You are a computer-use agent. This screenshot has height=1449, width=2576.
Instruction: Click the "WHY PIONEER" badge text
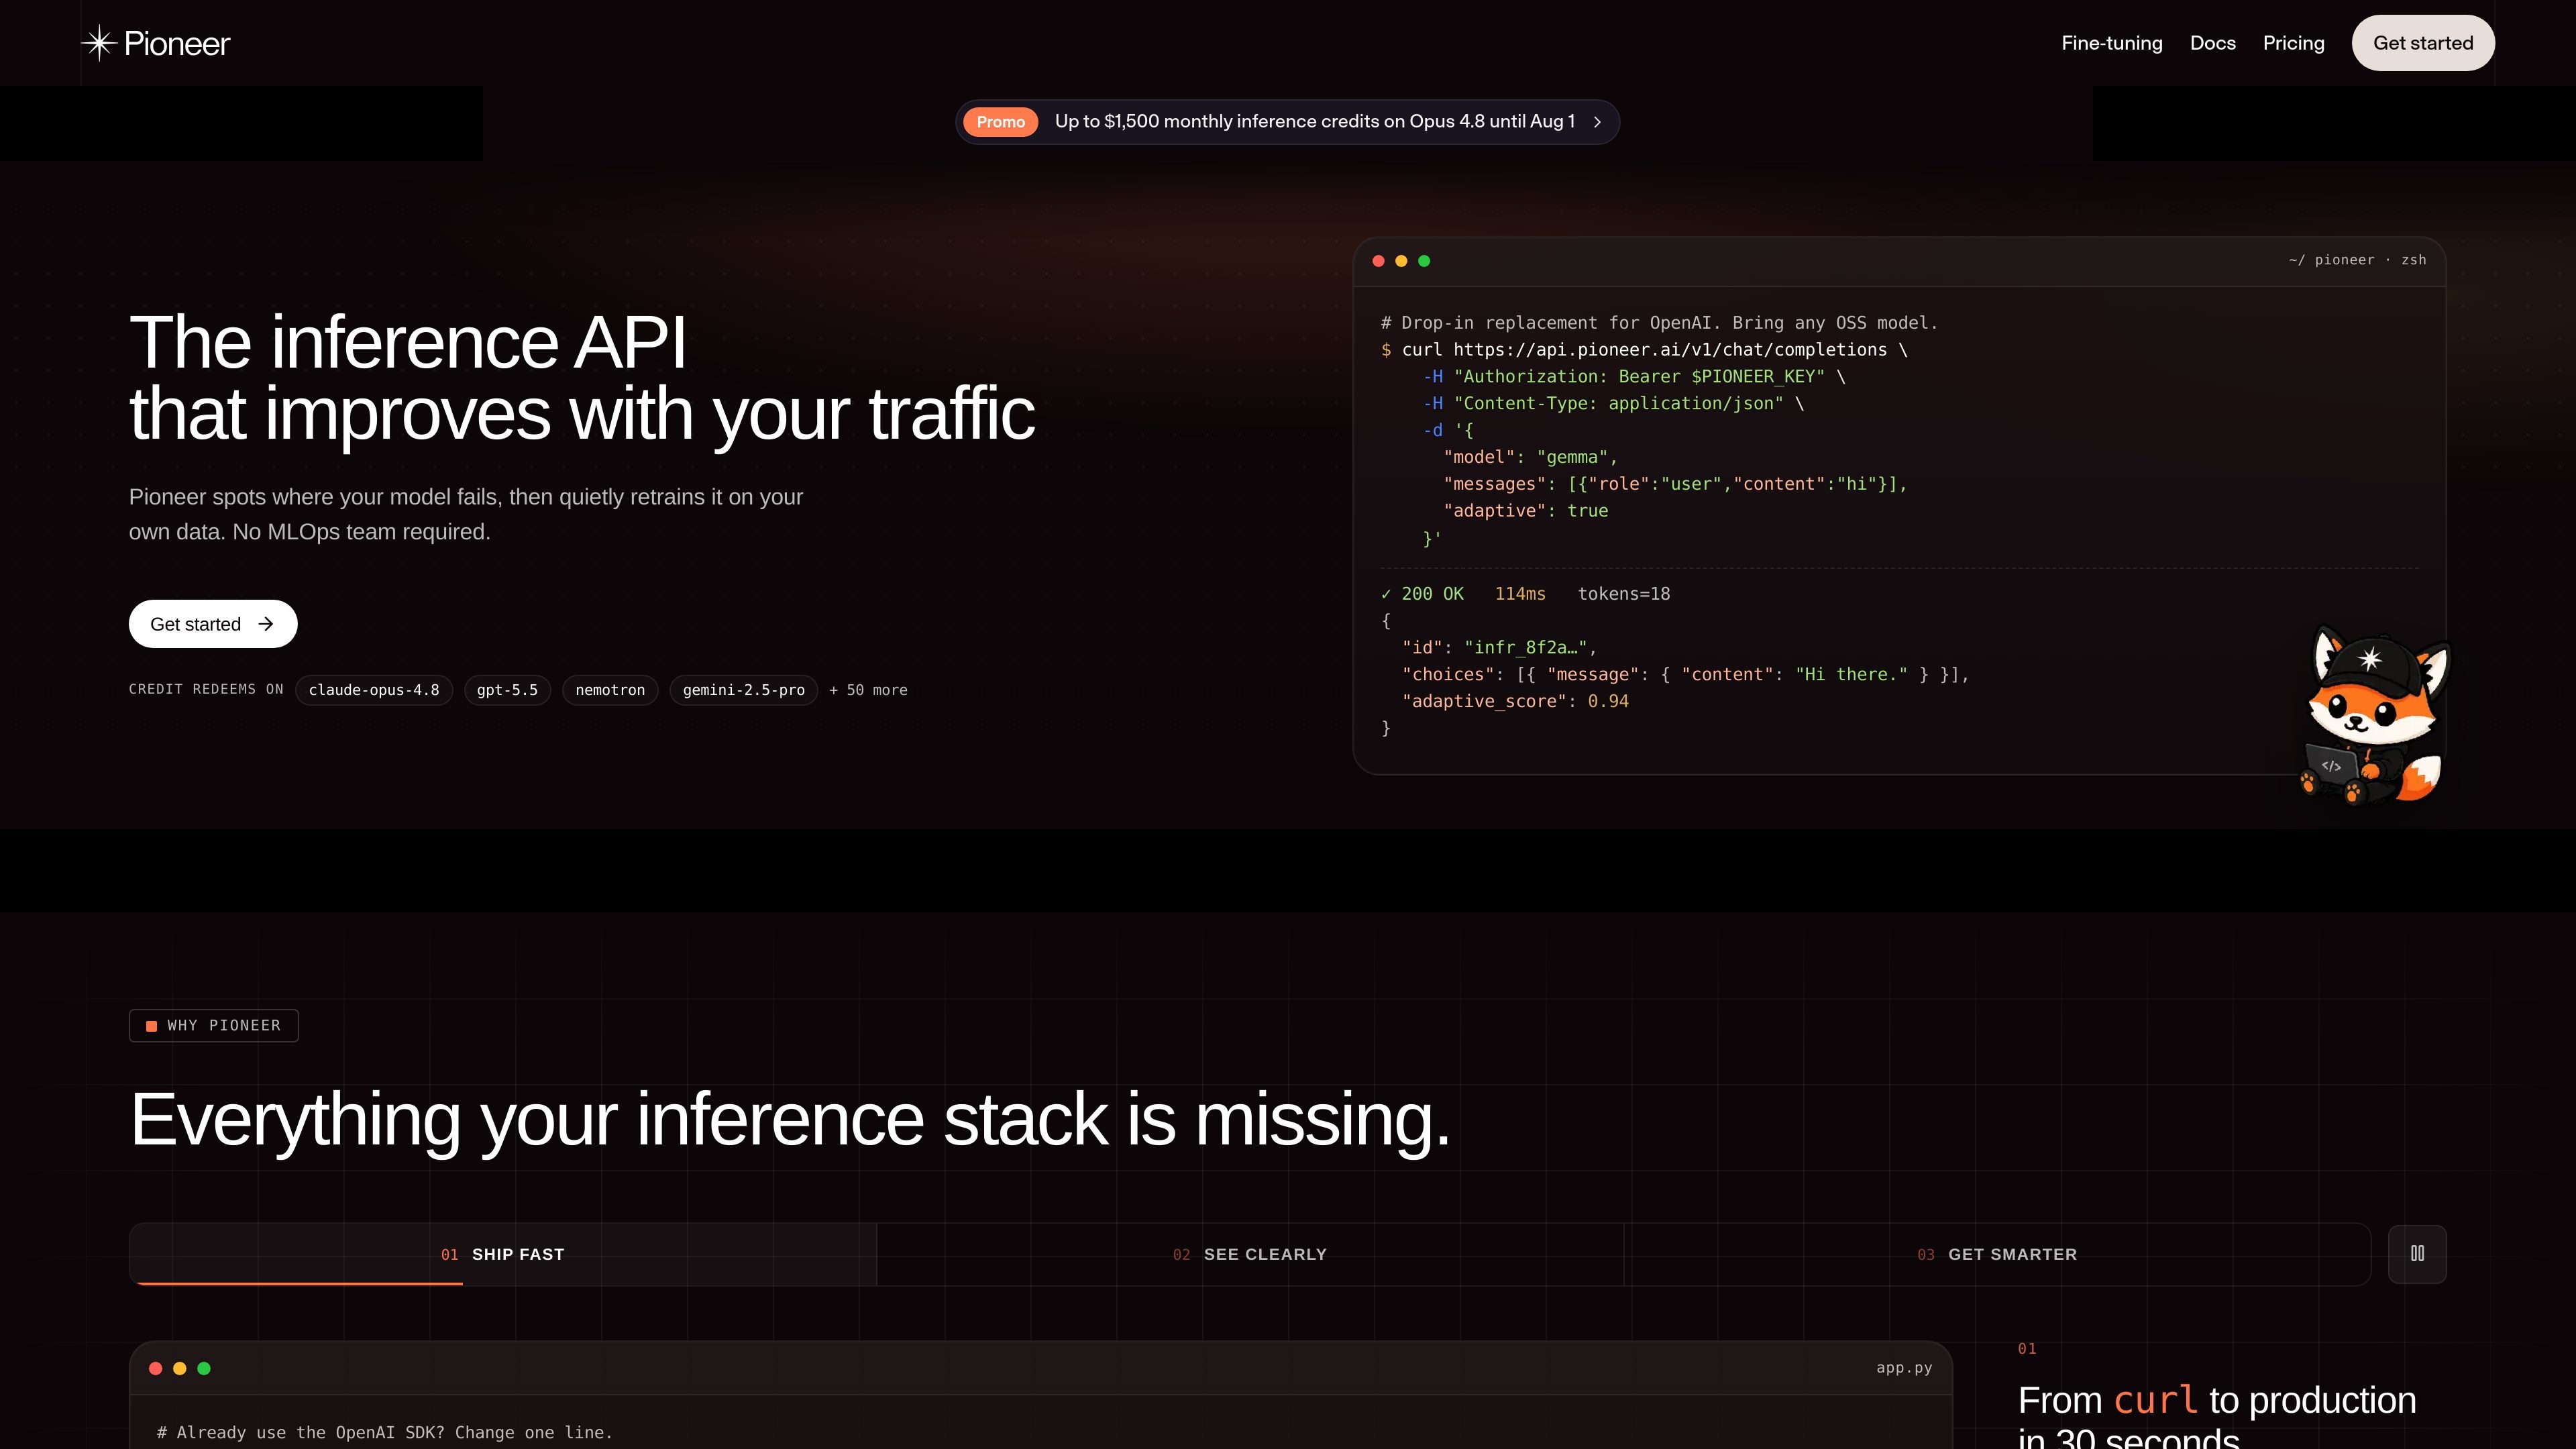click(224, 1026)
